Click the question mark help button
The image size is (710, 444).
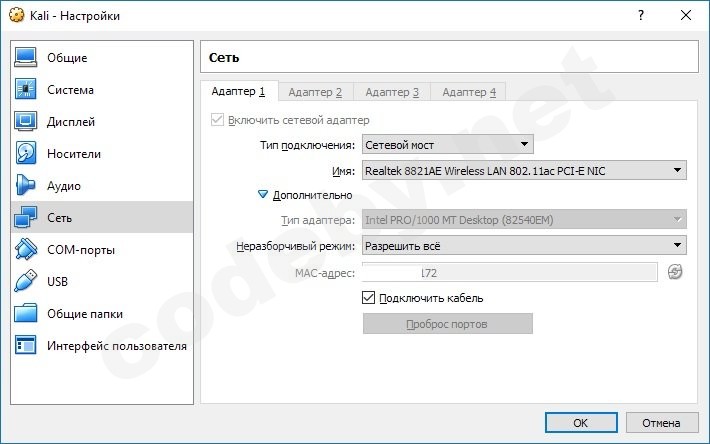tap(641, 15)
